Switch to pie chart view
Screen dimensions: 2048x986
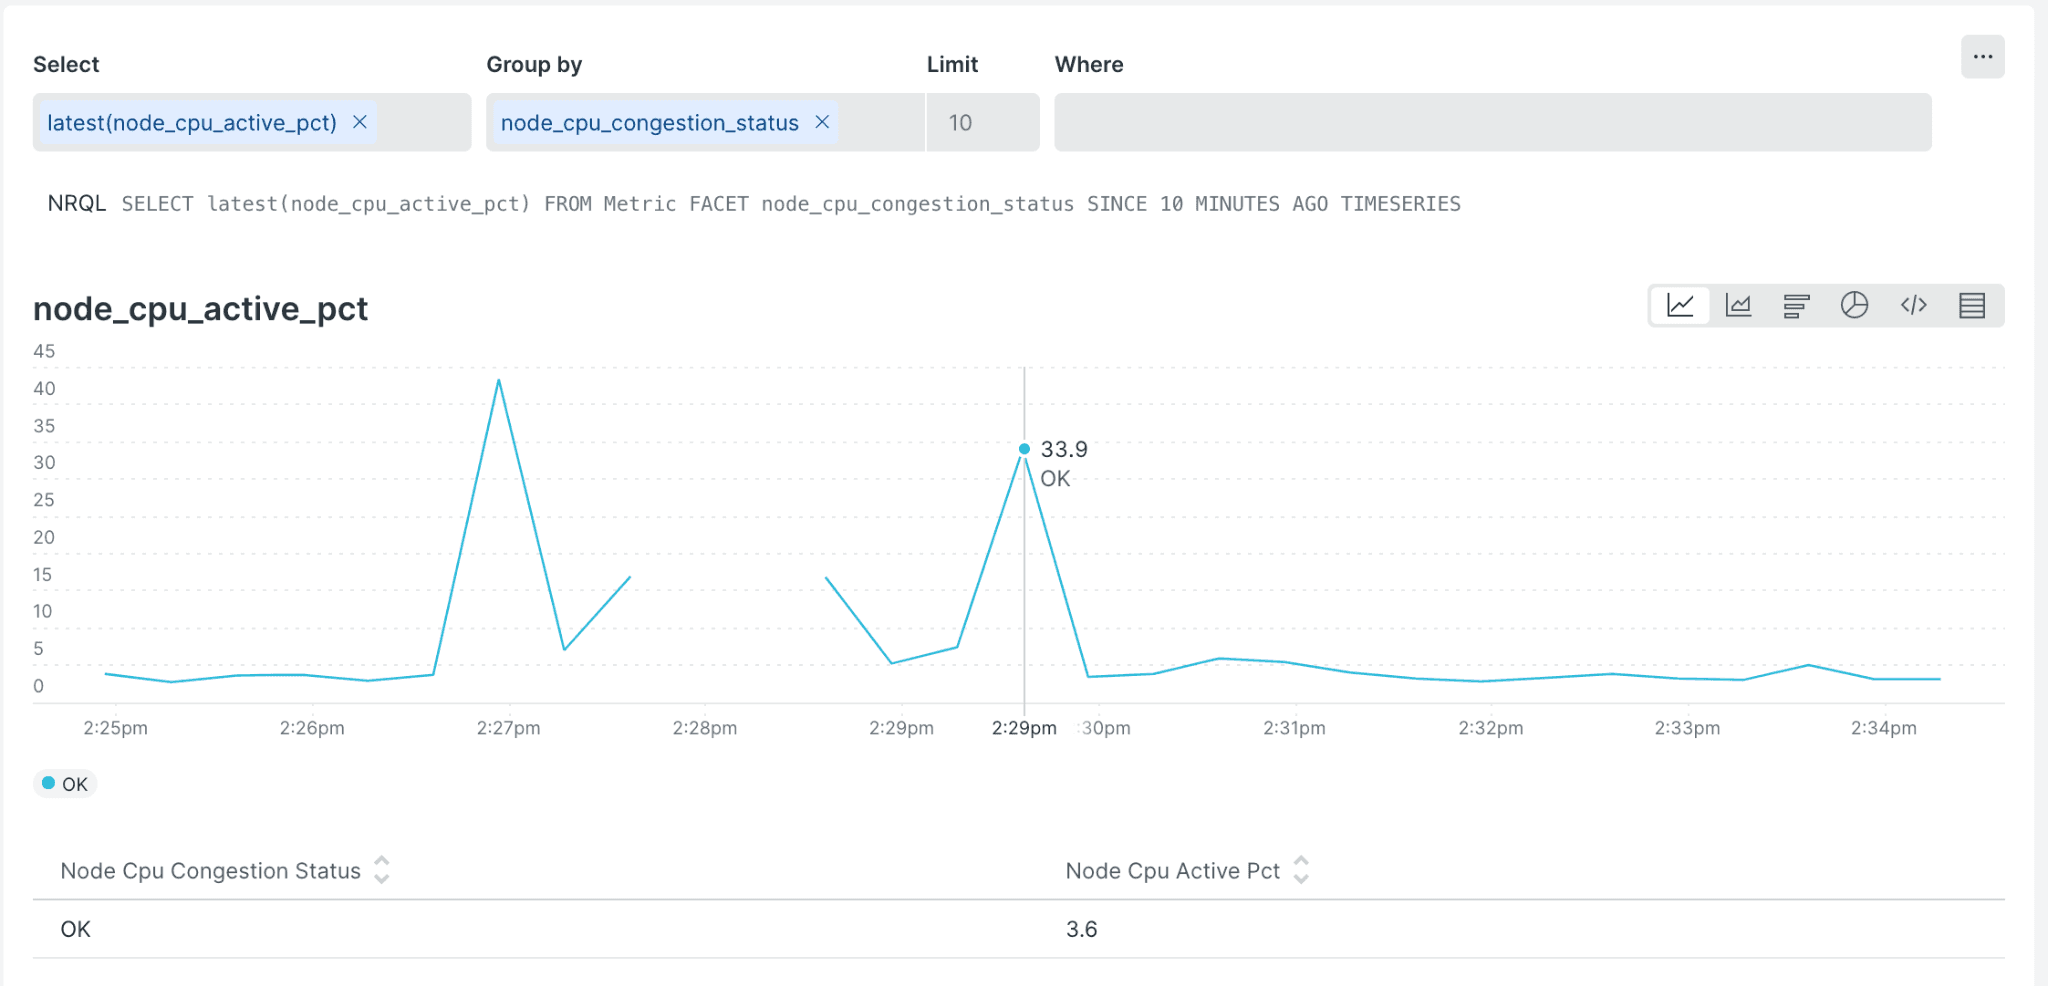(1855, 306)
